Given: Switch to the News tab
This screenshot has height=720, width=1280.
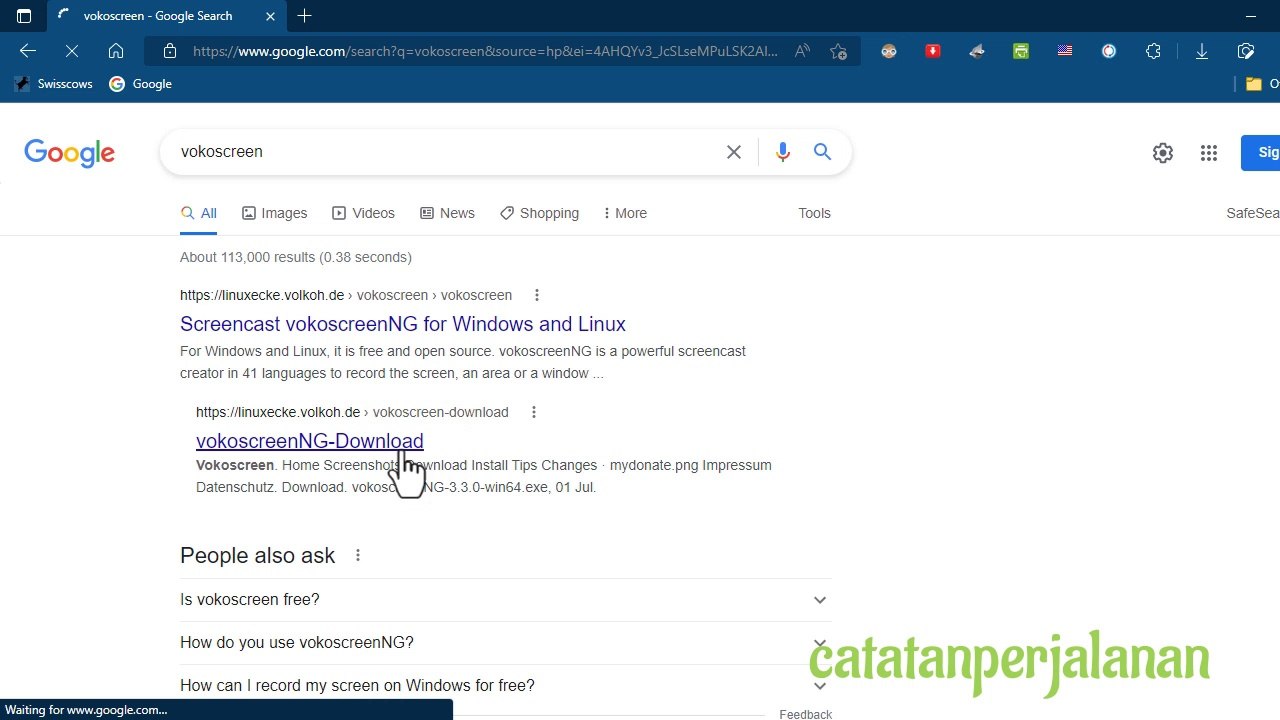Looking at the screenshot, I should click(448, 213).
